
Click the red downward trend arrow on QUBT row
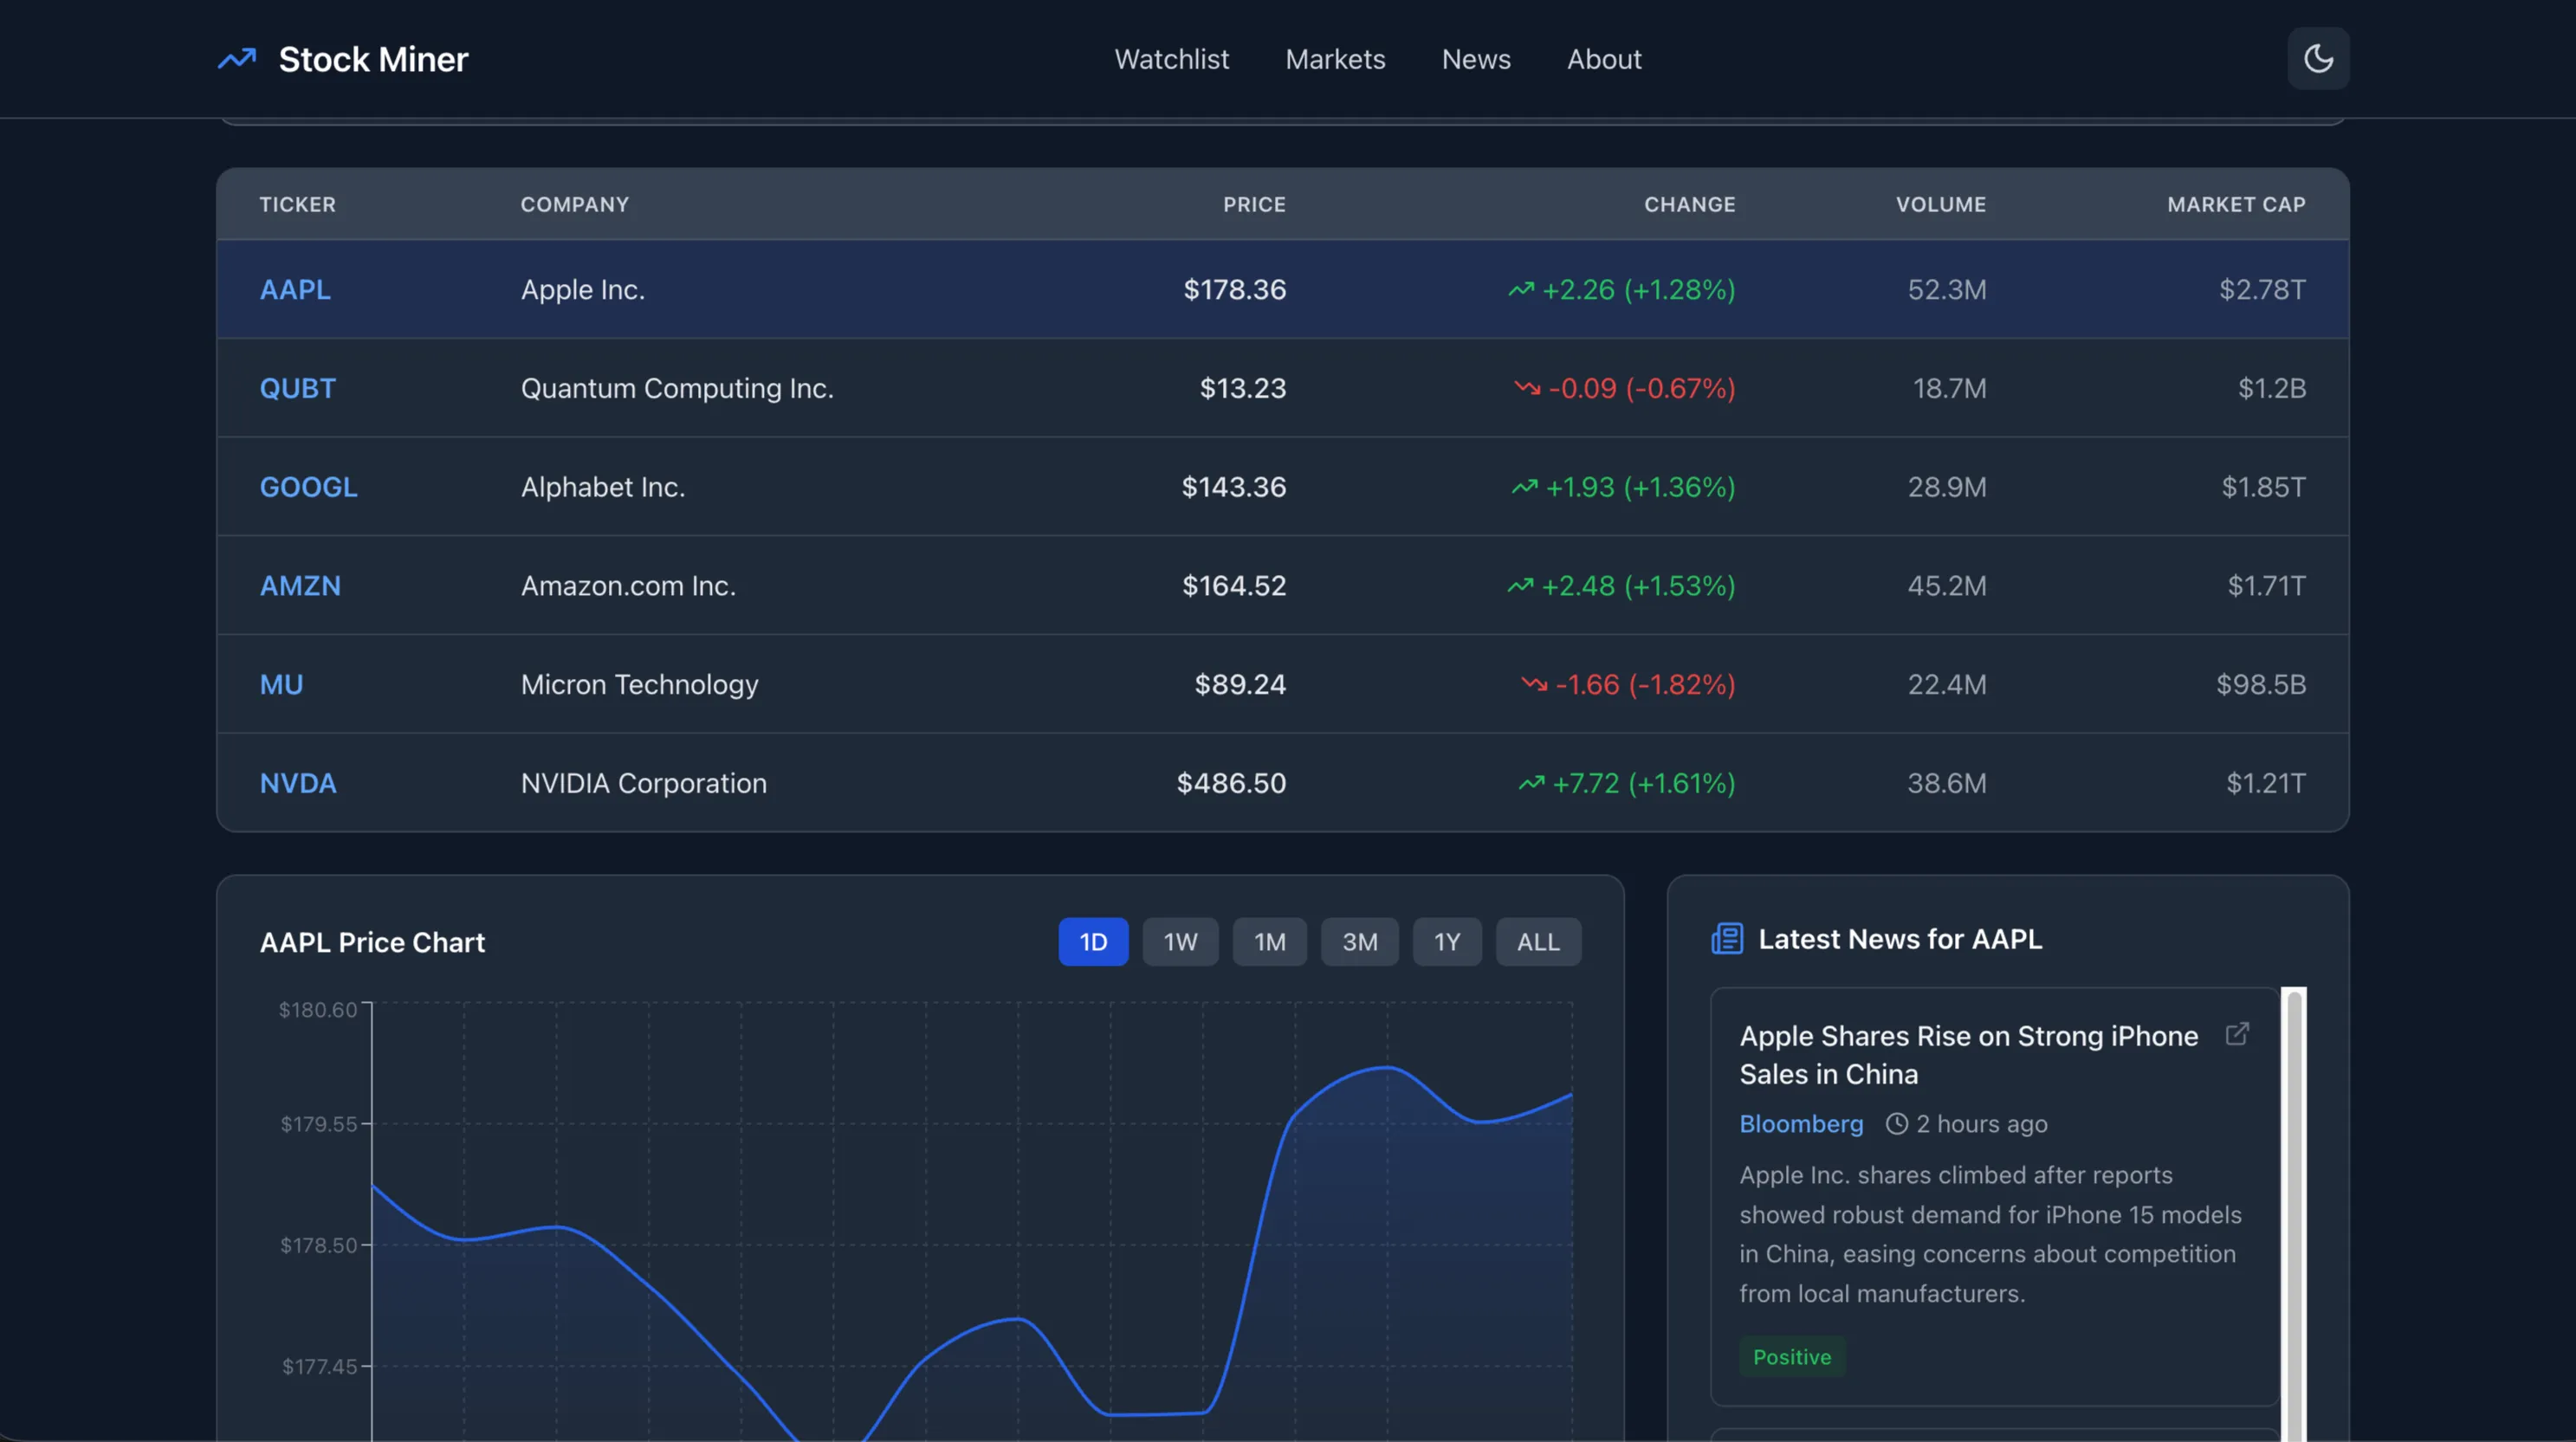(x=1527, y=389)
